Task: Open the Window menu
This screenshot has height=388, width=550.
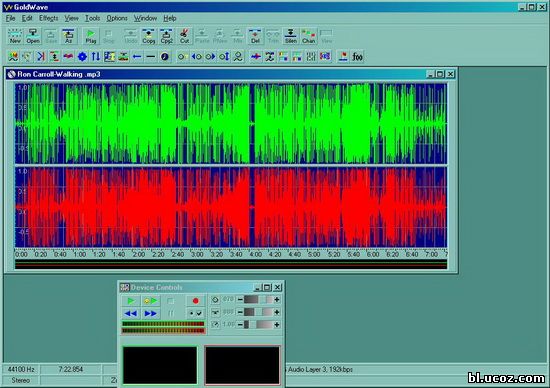Action: (146, 18)
